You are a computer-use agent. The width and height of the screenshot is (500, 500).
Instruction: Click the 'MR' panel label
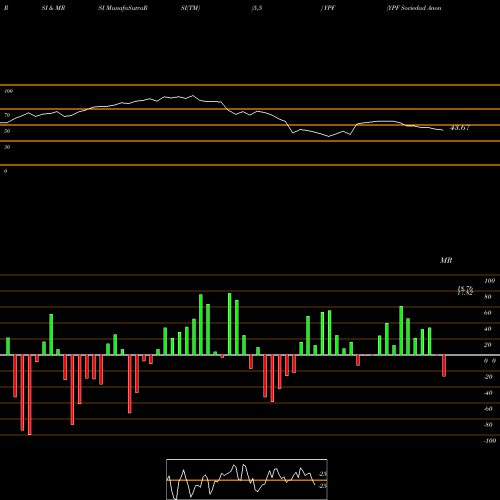pos(446,260)
